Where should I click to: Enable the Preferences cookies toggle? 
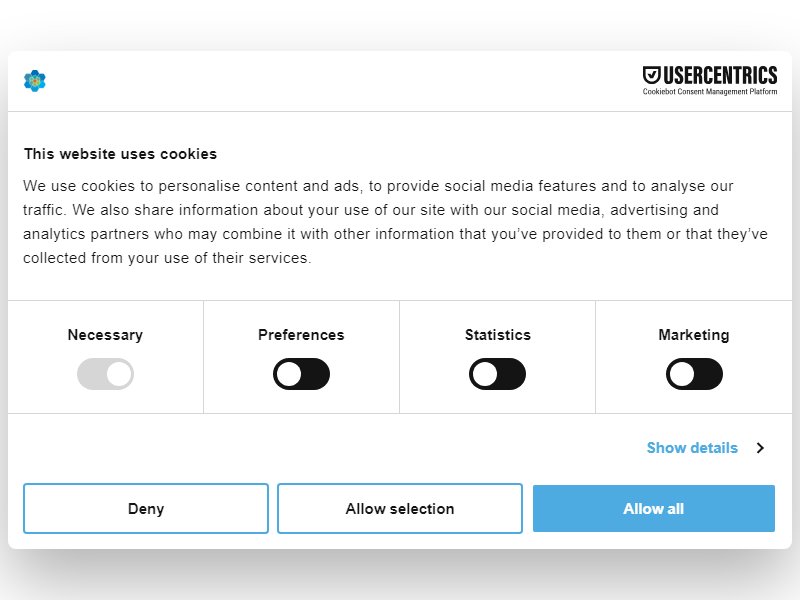coord(302,374)
